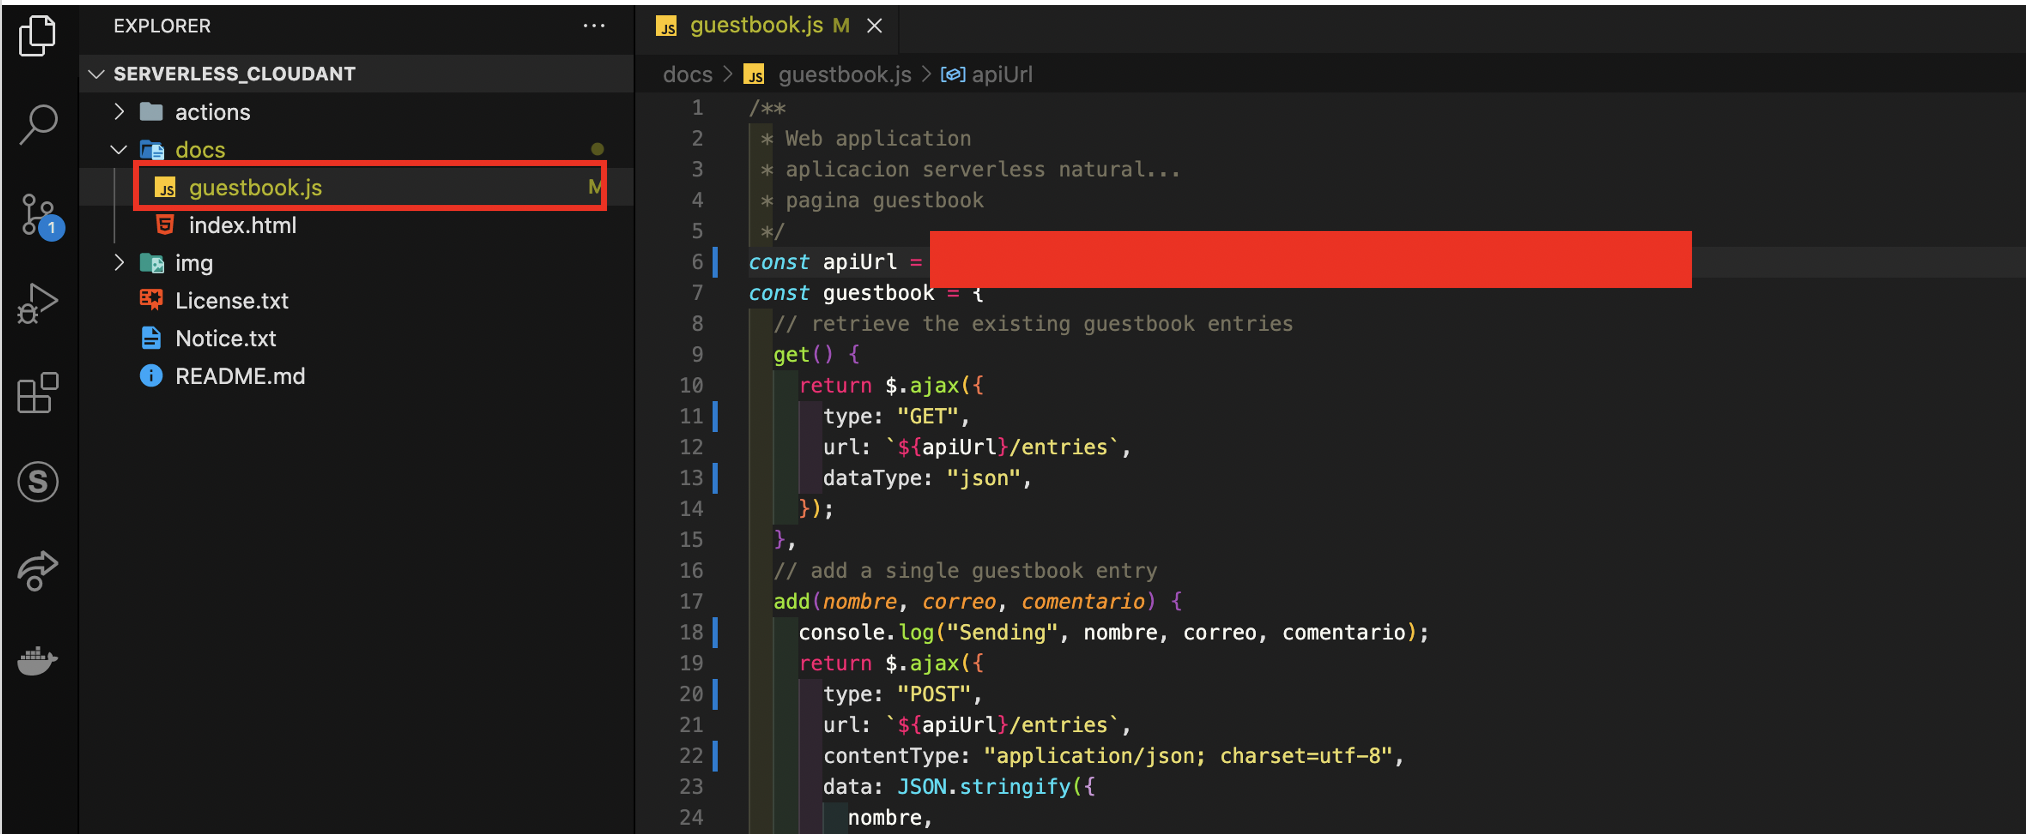Expand the actions folder chevron
Viewport: 2026px width, 834px height.
119,111
